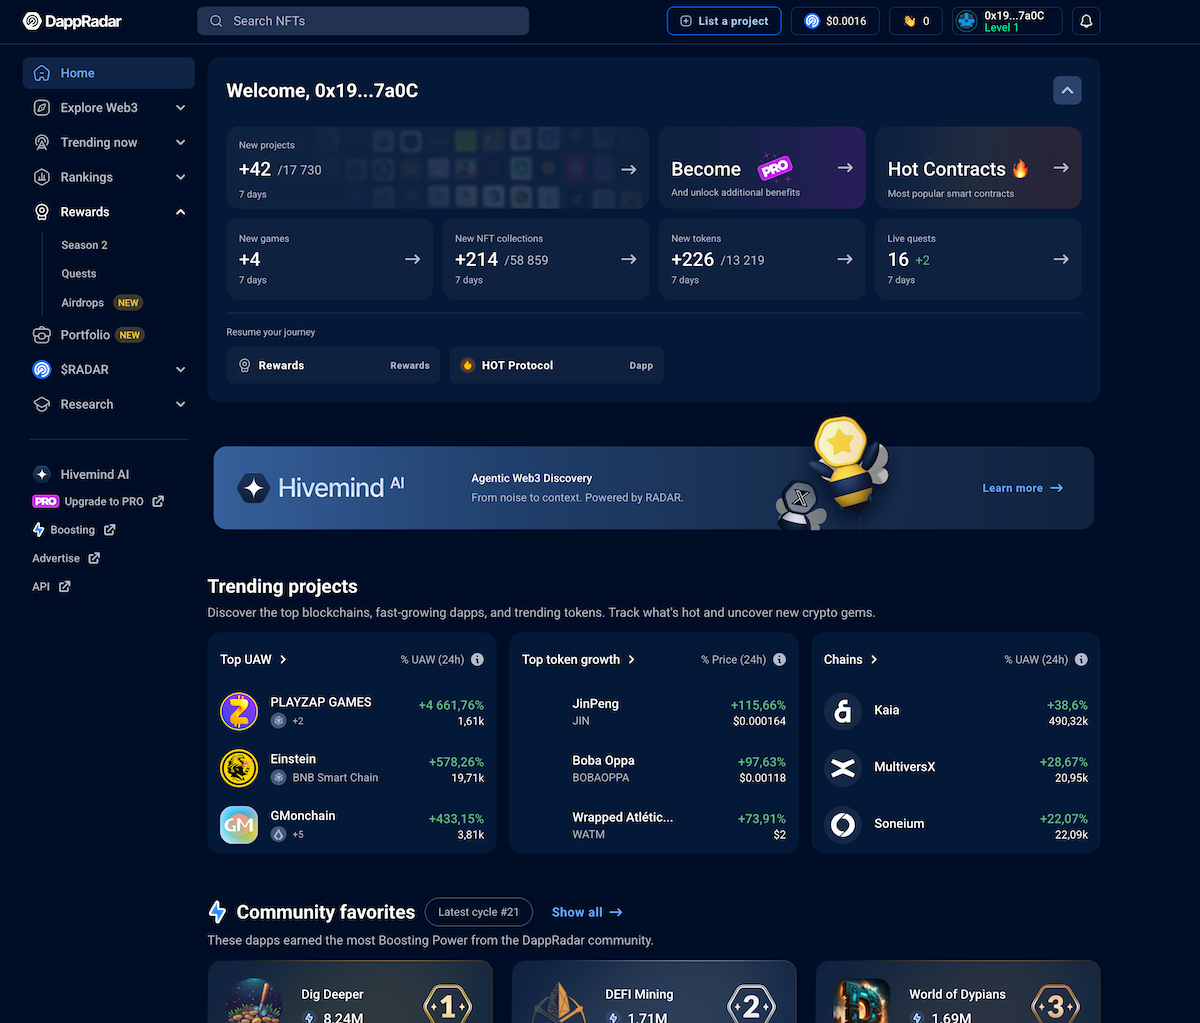
Task: Collapse the Welcome panel
Action: tap(1067, 91)
